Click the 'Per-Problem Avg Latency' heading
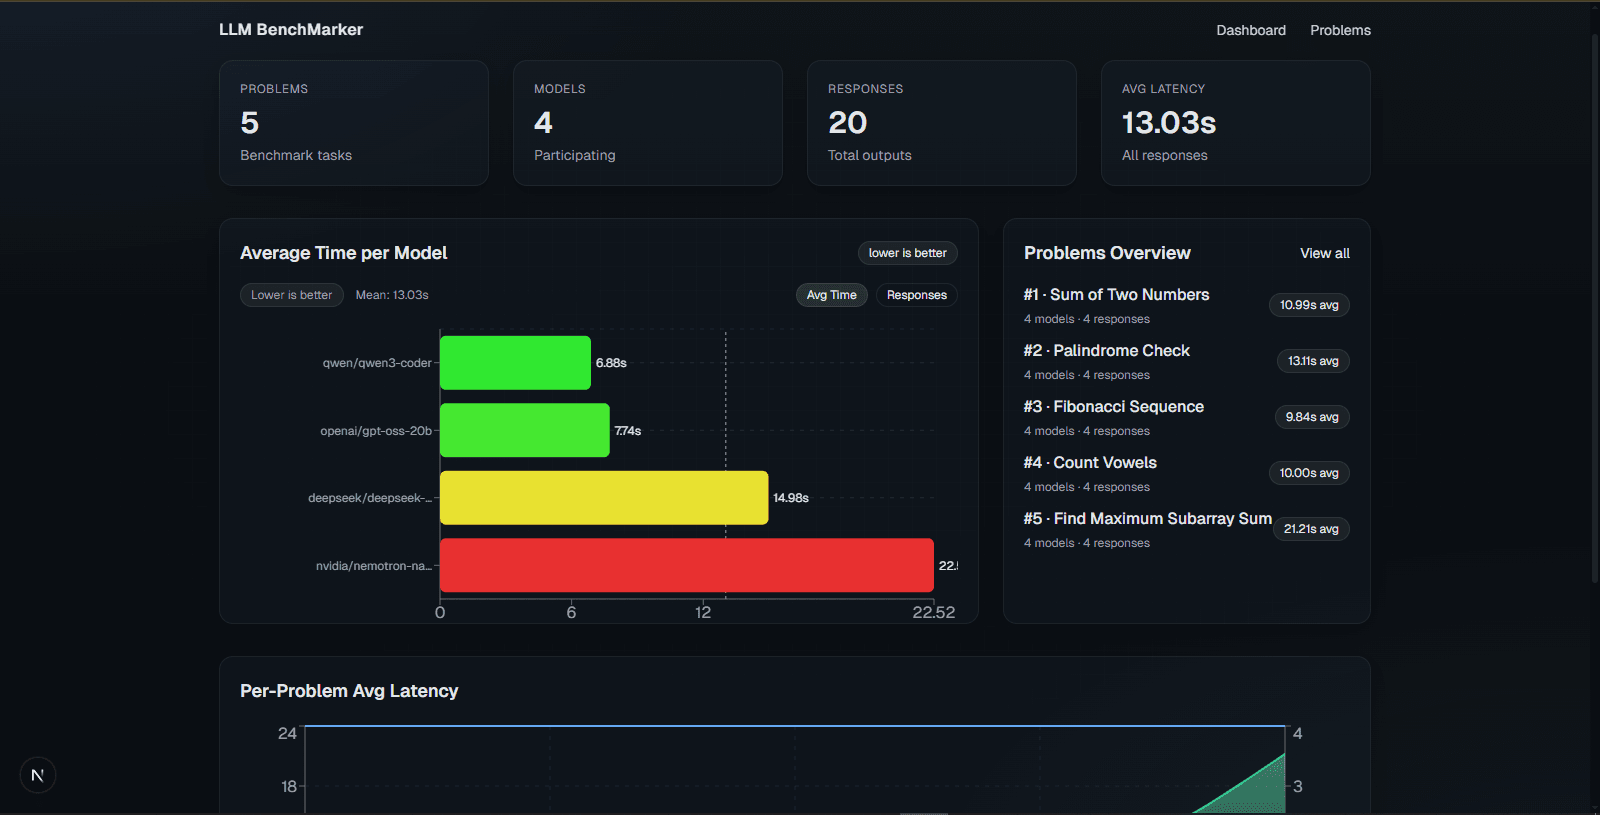Viewport: 1600px width, 815px height. coord(349,691)
